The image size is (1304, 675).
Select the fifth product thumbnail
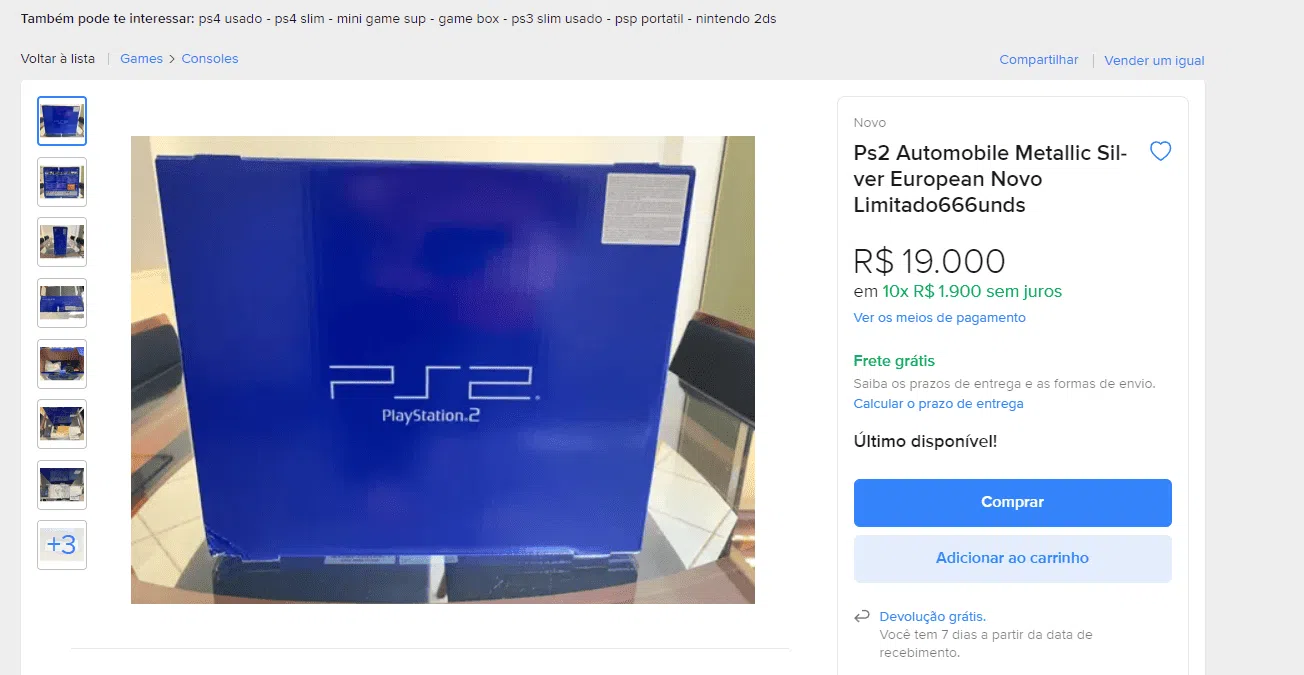point(62,364)
